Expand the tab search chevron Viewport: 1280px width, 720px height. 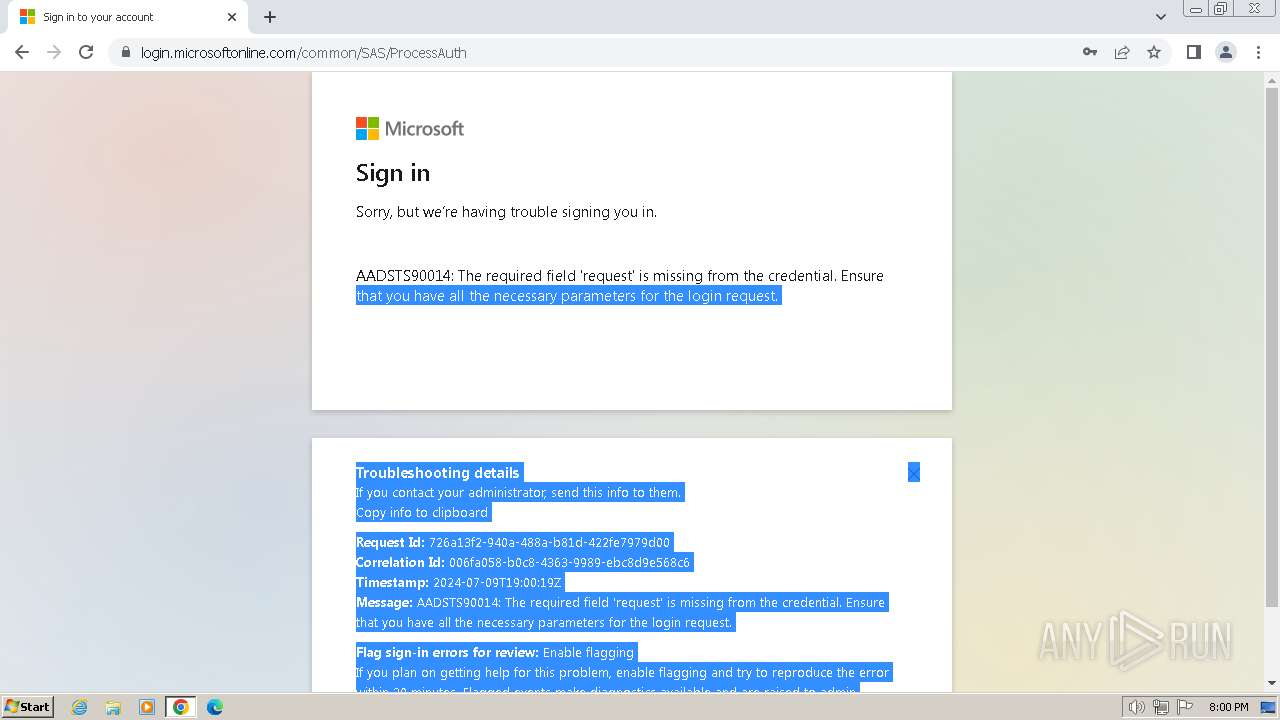pyautogui.click(x=1161, y=17)
